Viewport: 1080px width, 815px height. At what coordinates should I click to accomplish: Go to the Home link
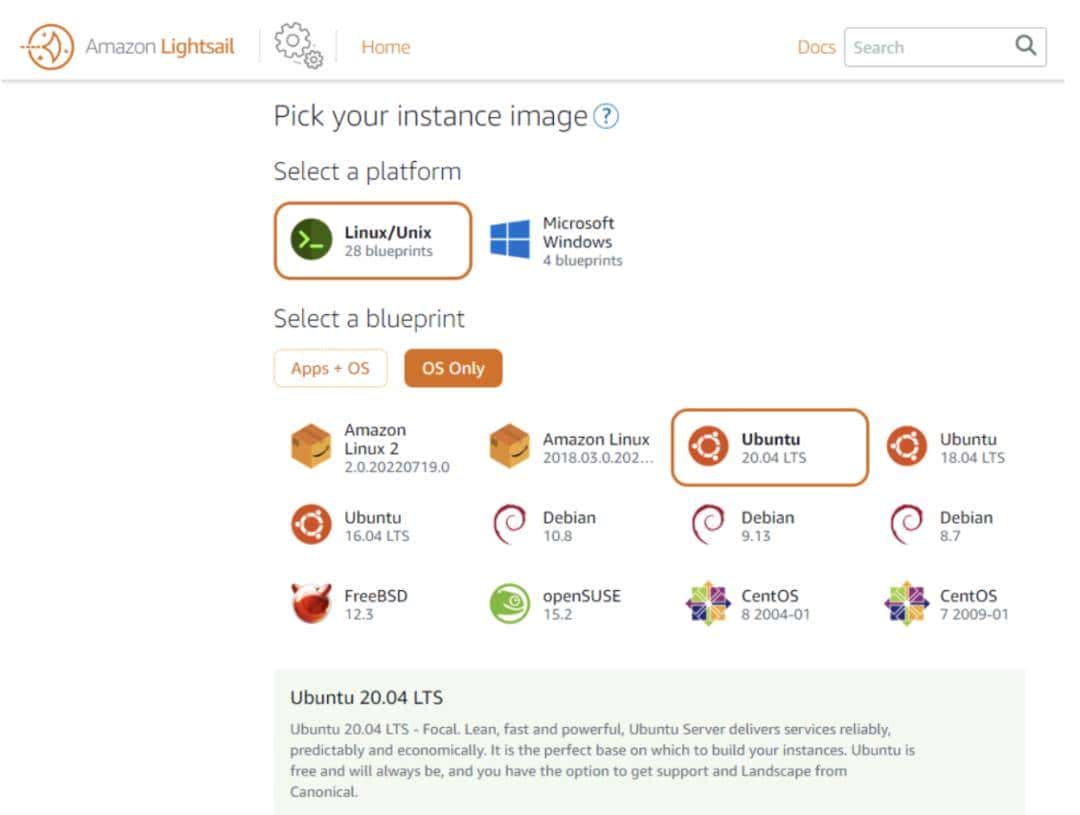pyautogui.click(x=385, y=47)
